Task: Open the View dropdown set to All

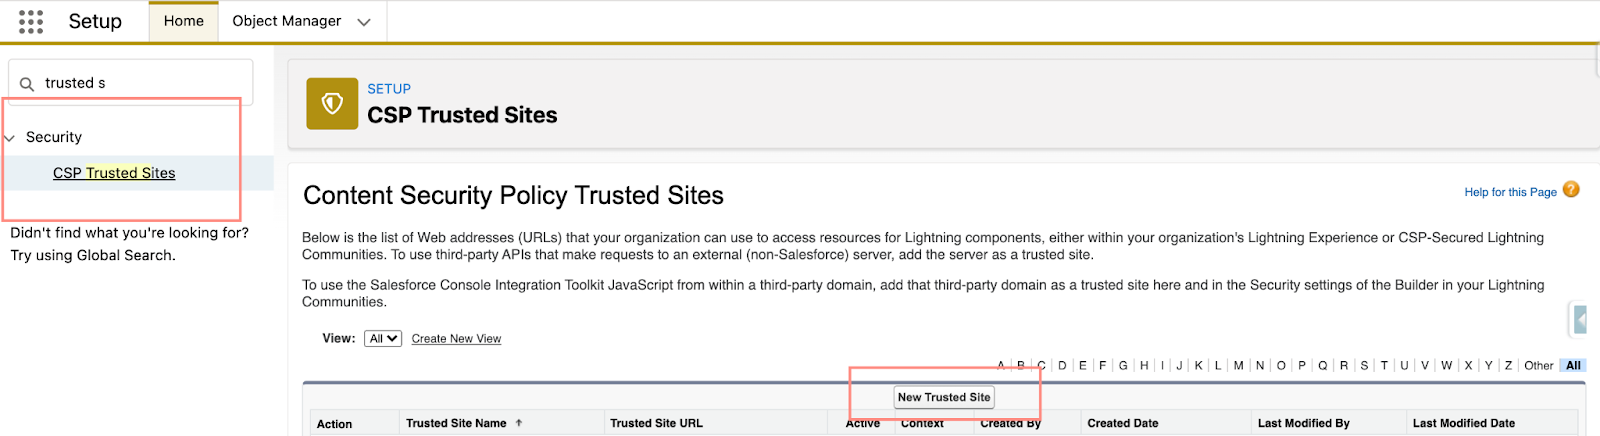Action: (383, 339)
